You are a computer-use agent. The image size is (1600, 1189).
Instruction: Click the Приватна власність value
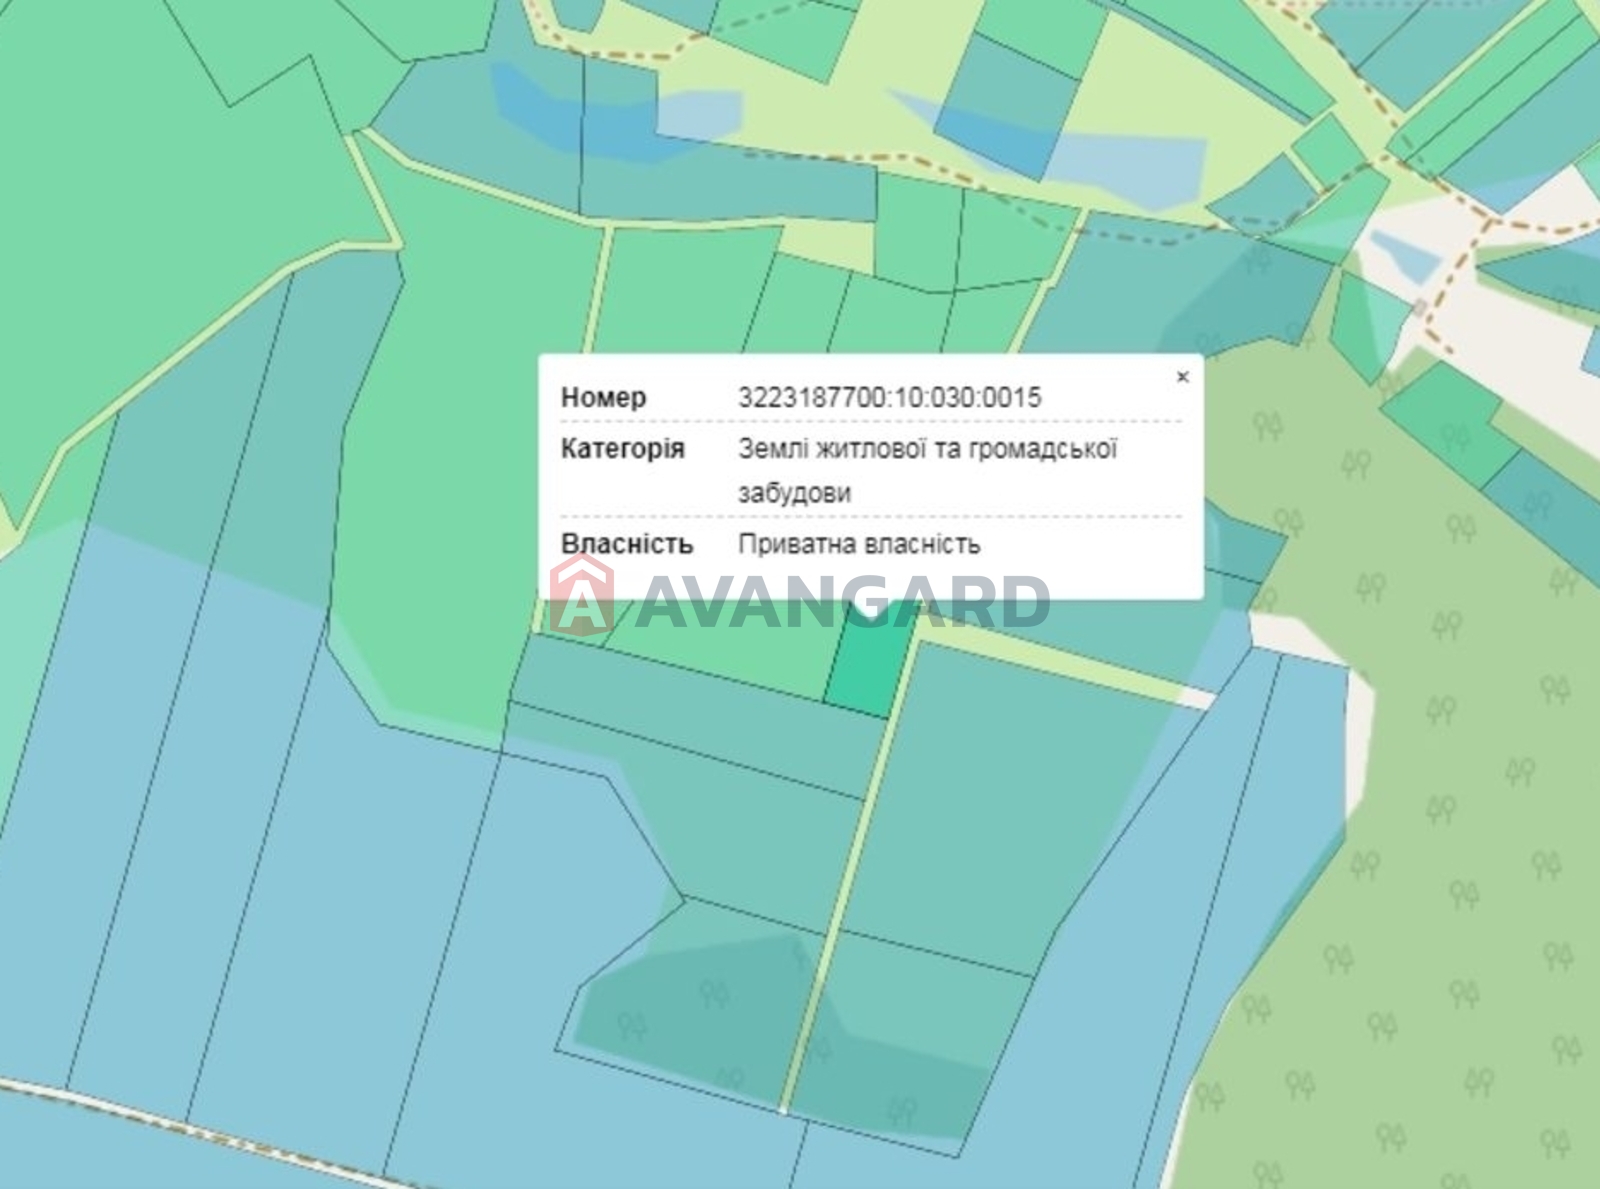(x=859, y=544)
